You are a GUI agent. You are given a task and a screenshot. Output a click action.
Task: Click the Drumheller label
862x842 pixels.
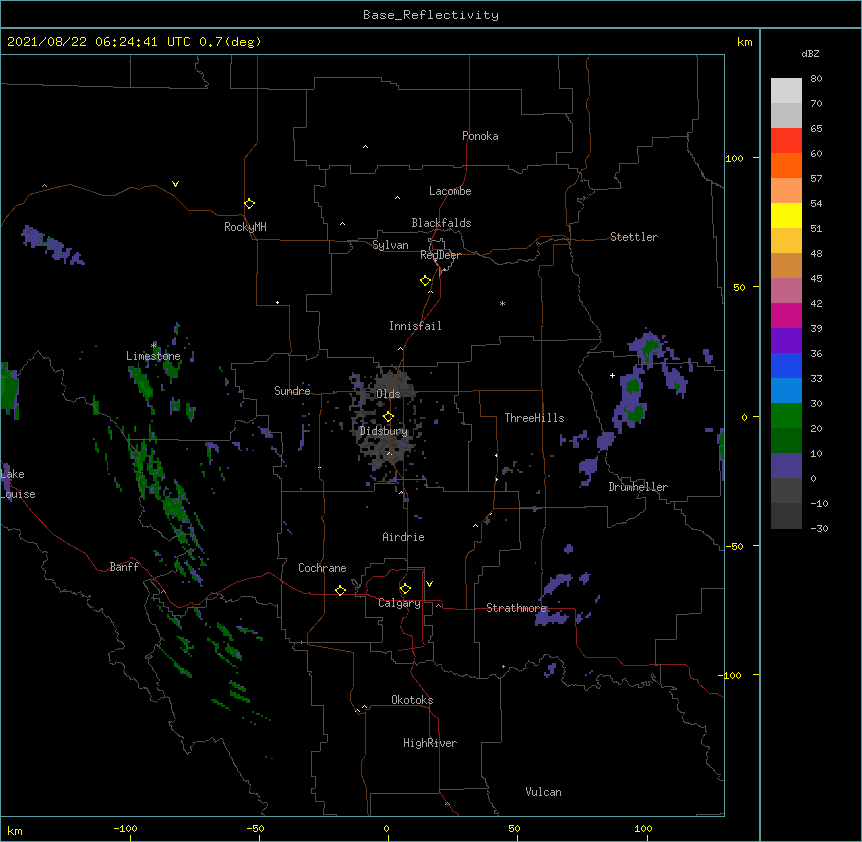(x=638, y=487)
